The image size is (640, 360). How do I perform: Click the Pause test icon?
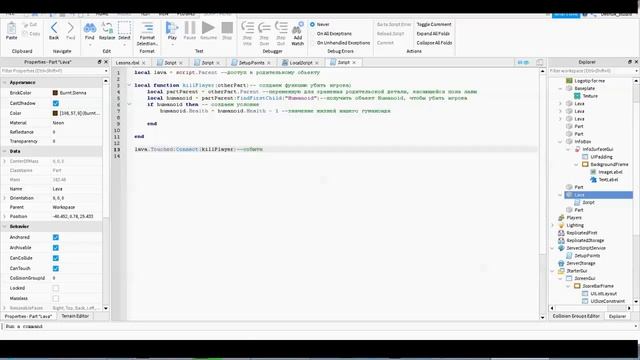coord(190,28)
